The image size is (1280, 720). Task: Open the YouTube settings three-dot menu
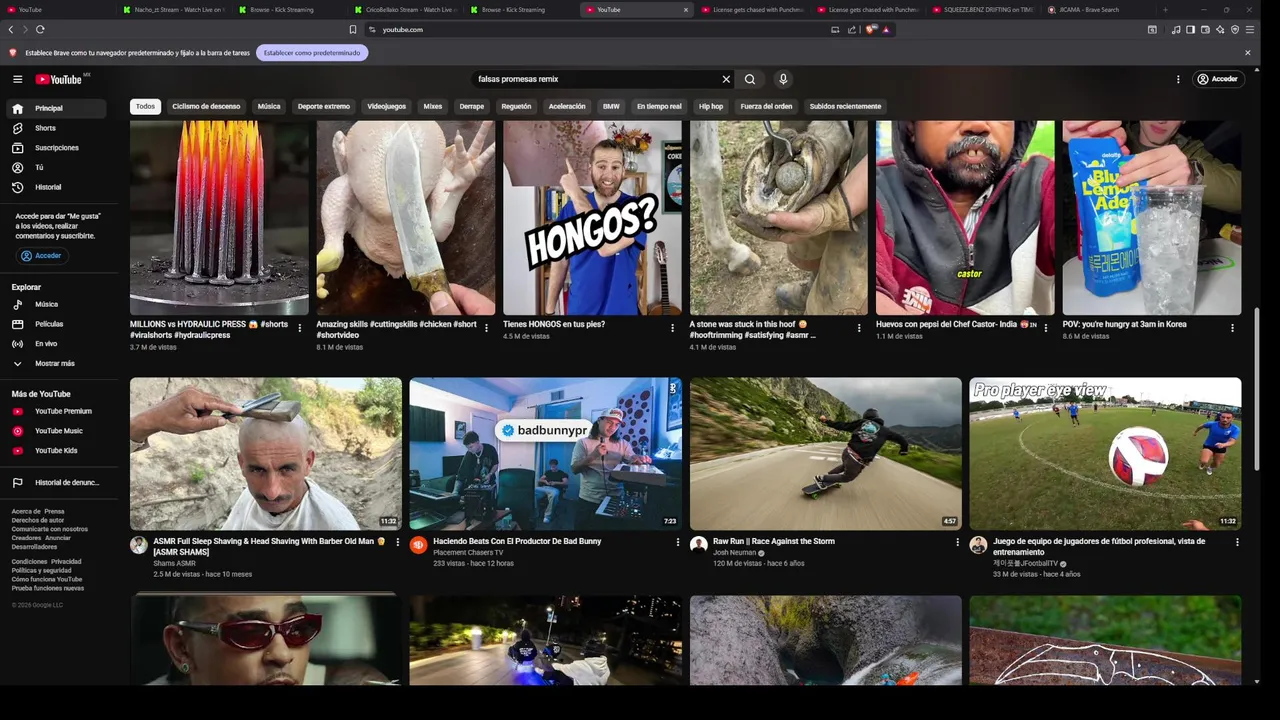[1178, 79]
